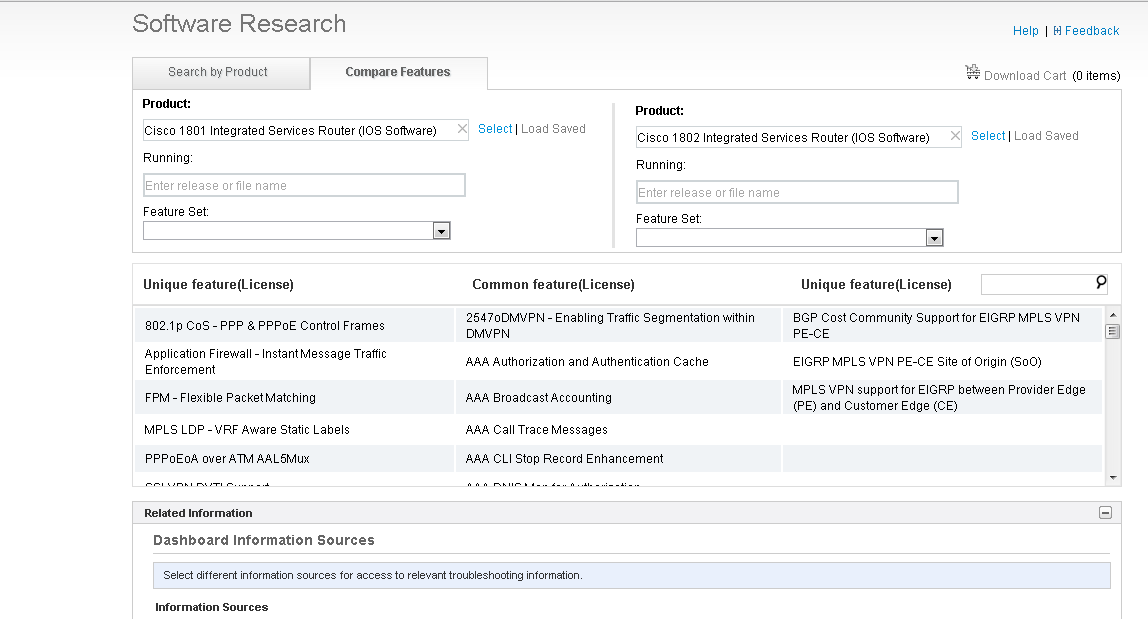Image resolution: width=1148 pixels, height=619 pixels.
Task: Click Load Saved for Cisco 1801
Action: tap(553, 129)
